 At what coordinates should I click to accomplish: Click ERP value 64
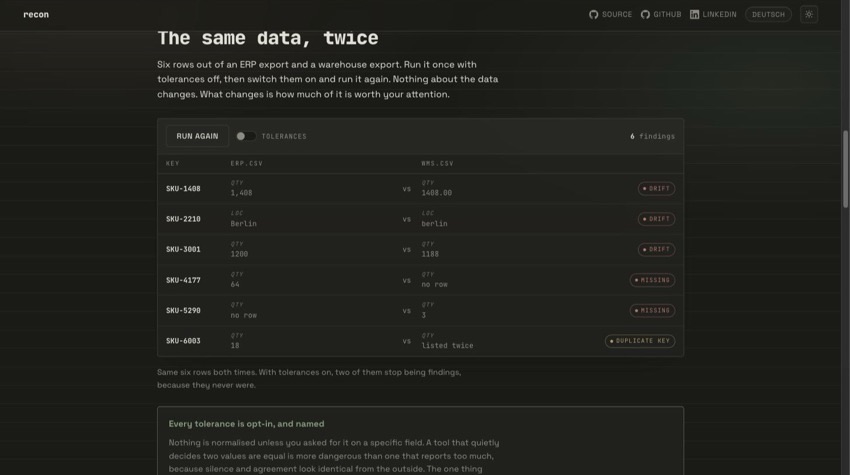point(235,284)
